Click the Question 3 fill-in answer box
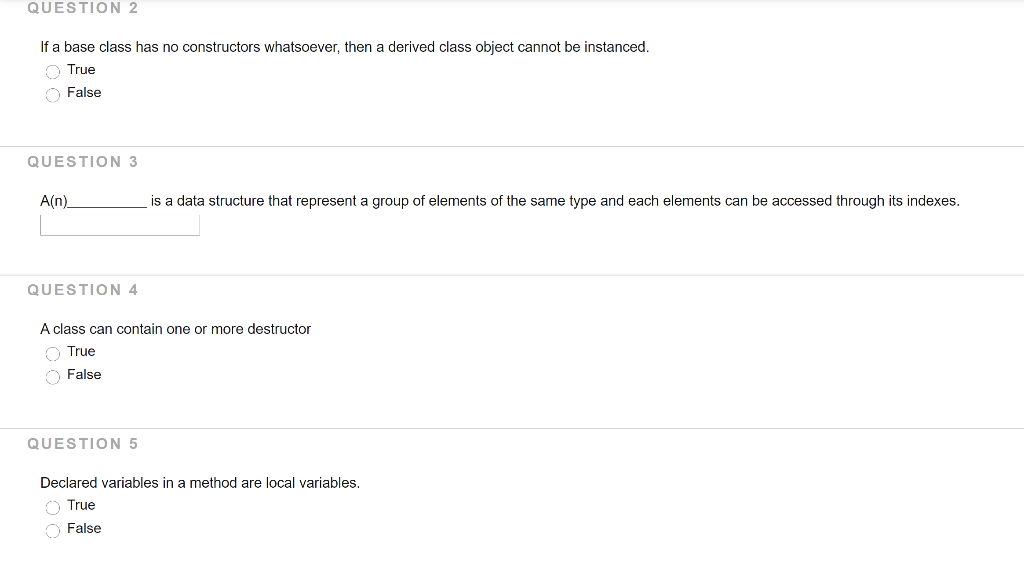The width and height of the screenshot is (1024, 576). coord(120,224)
